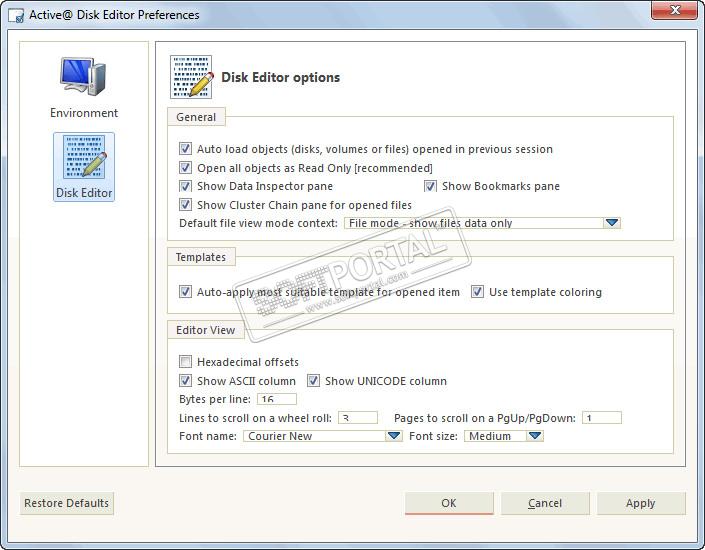Click the Bytes per line label

[x=215, y=399]
